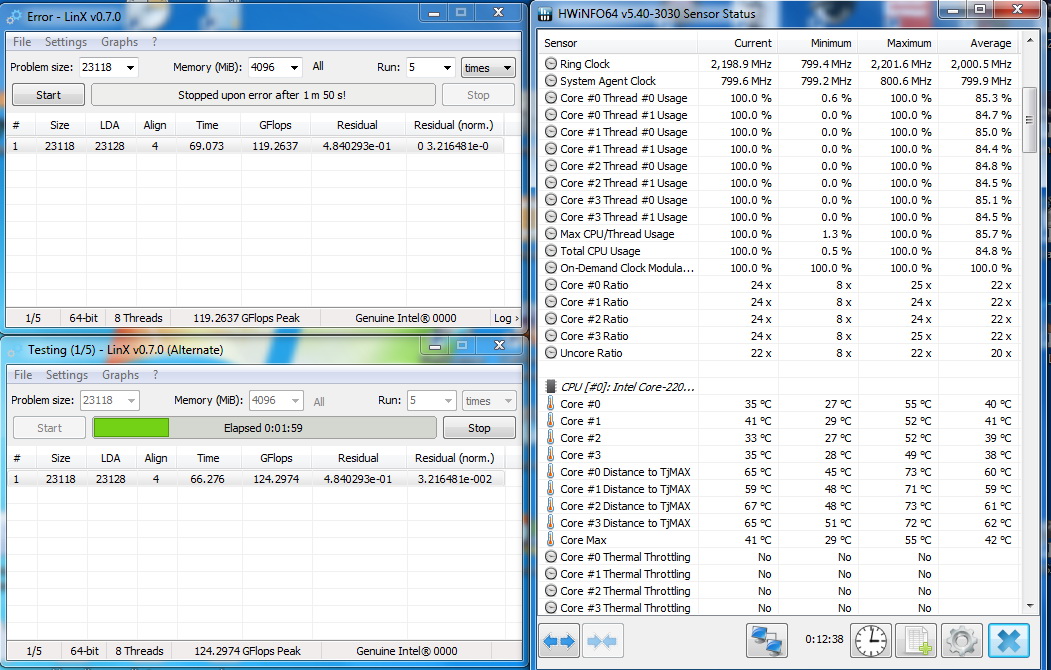Click Core #3 Thermal Throttling icon
Screen dimensions: 1051x670
551,608
